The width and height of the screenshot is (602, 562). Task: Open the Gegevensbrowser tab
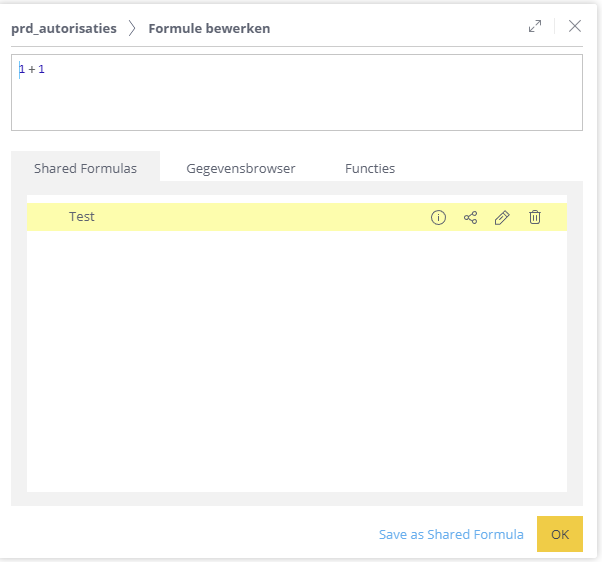[x=241, y=168]
